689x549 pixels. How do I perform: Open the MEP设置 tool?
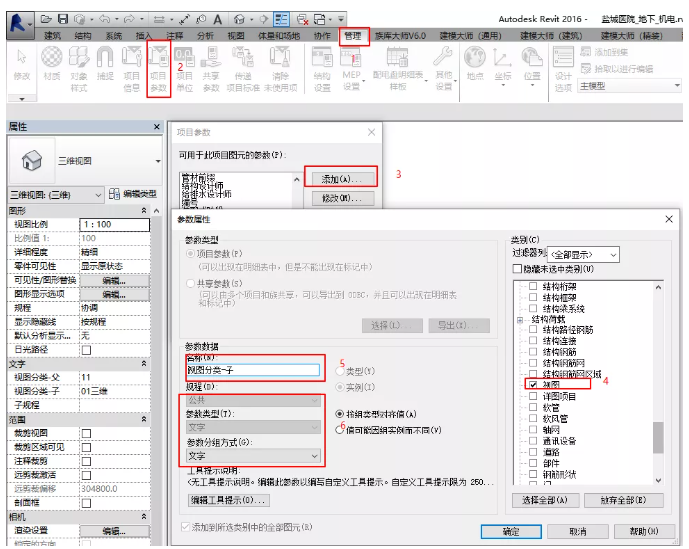(351, 69)
